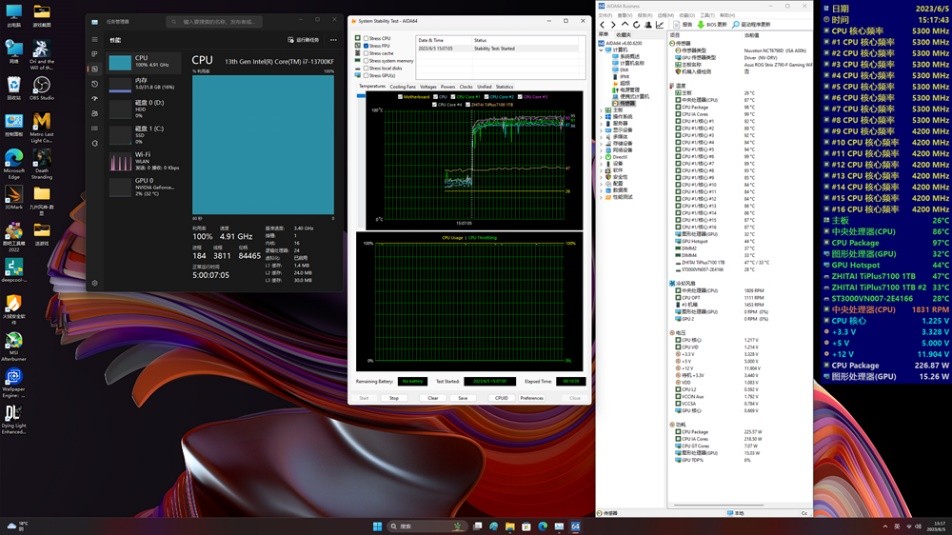The width and height of the screenshot is (952, 535).
Task: Collapse the computer node in AIDA64 tree
Action: (x=601, y=48)
